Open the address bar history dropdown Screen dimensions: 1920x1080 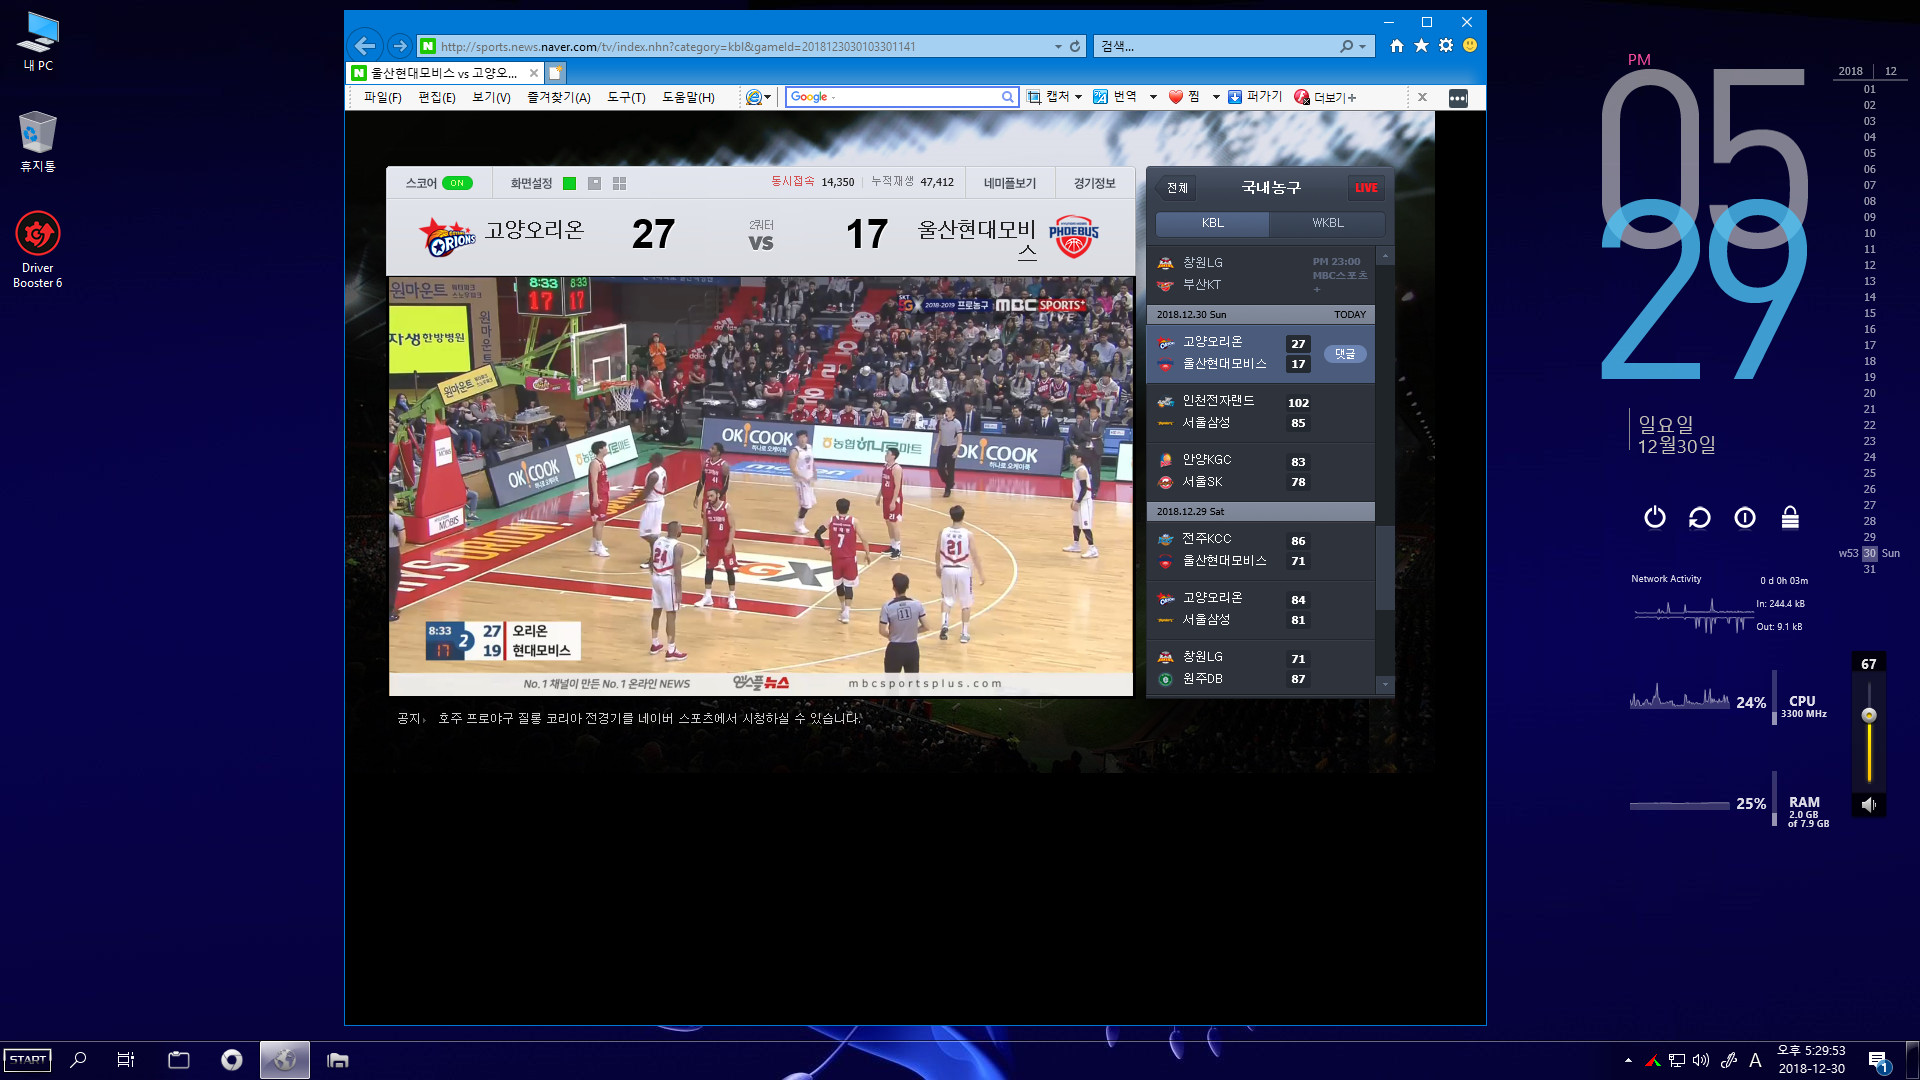click(1058, 46)
